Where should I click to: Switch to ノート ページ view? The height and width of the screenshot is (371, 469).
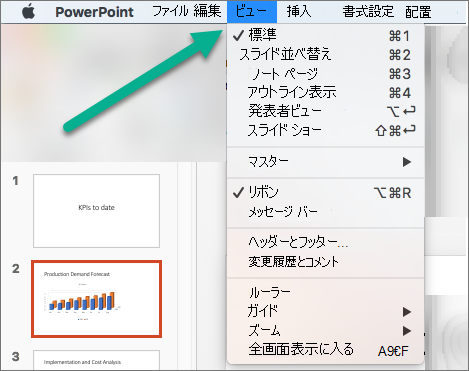325,74
